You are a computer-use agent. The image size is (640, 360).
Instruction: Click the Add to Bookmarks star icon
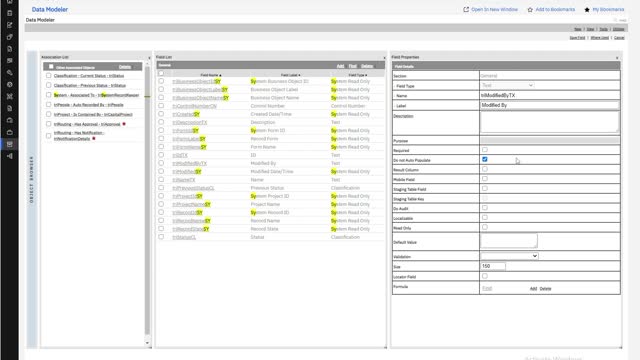point(530,9)
